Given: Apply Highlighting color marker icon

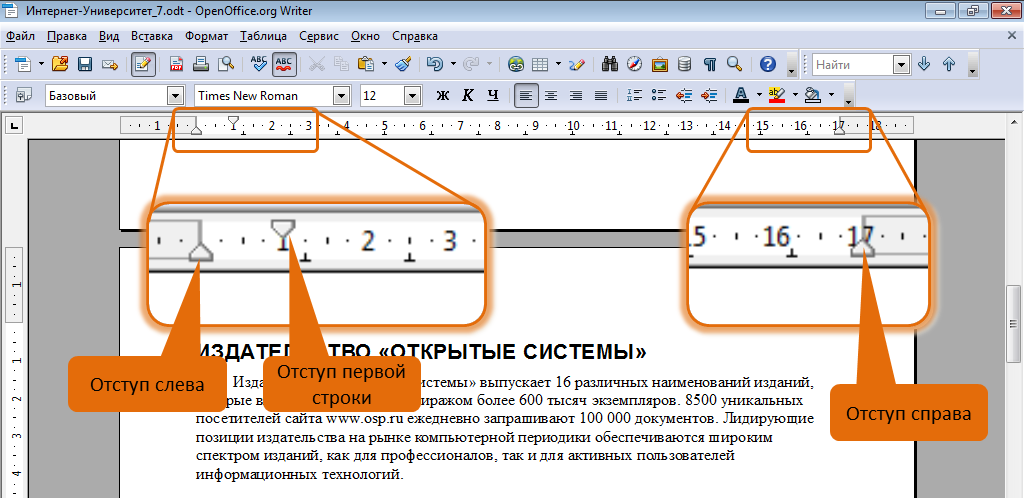Looking at the screenshot, I should (776, 96).
